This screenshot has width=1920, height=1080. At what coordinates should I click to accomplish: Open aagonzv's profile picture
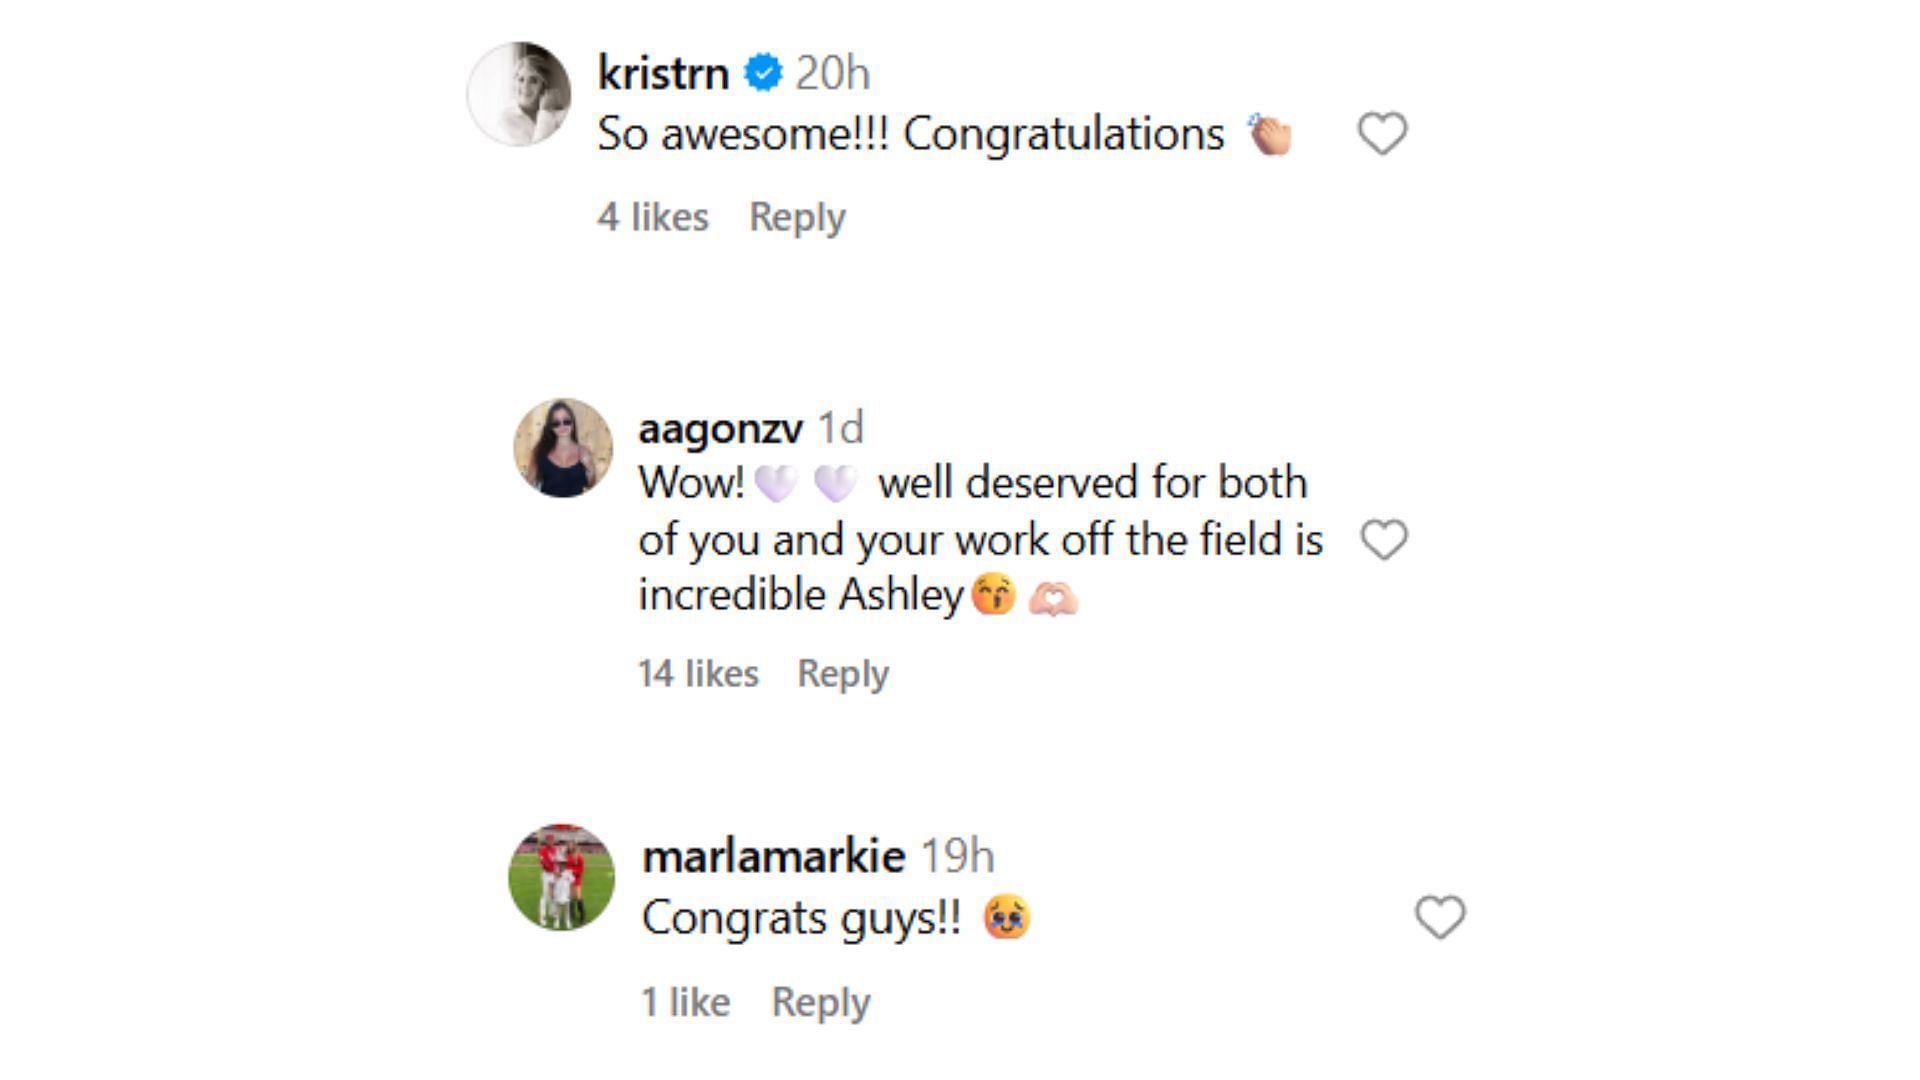click(x=563, y=448)
